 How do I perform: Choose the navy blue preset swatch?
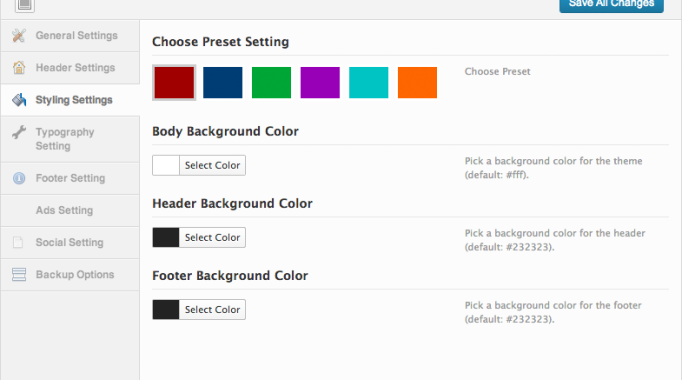(223, 83)
